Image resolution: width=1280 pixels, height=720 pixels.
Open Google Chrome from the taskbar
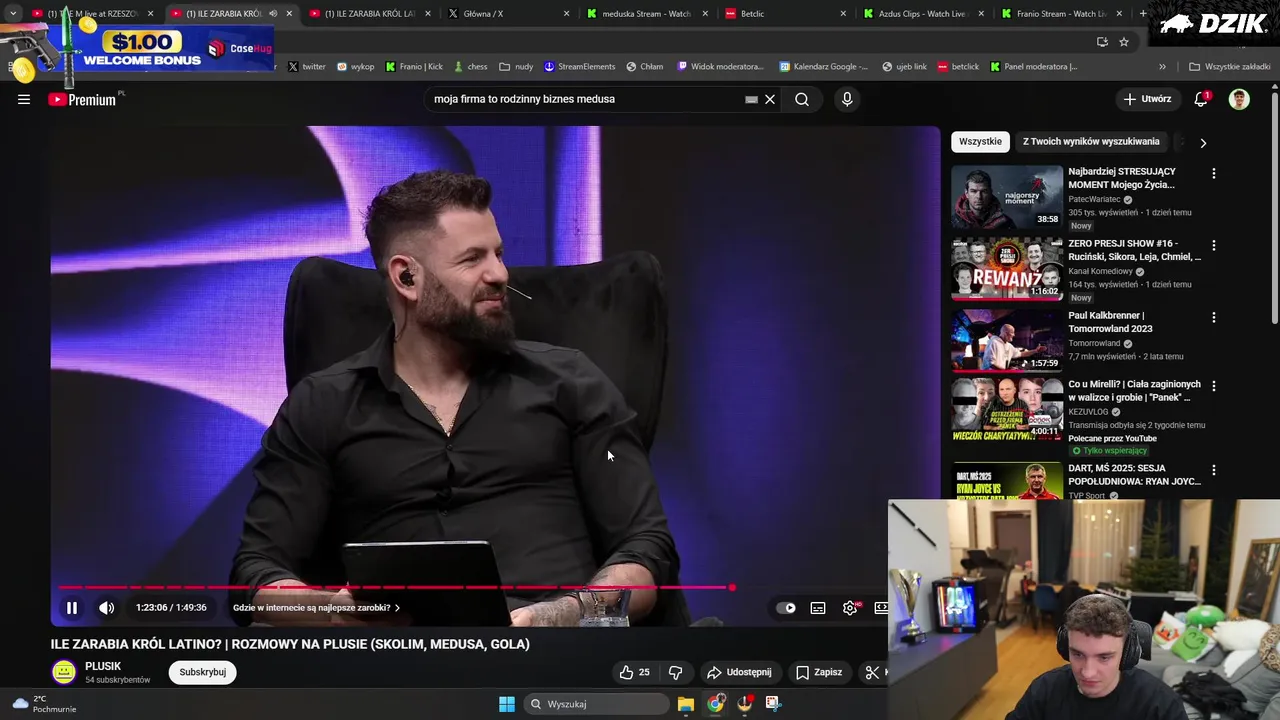coord(715,704)
